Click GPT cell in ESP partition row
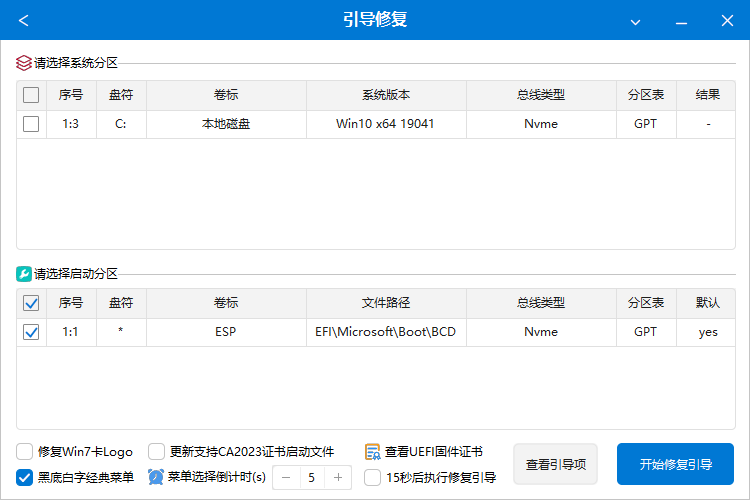Image resolution: width=750 pixels, height=500 pixels. [646, 332]
